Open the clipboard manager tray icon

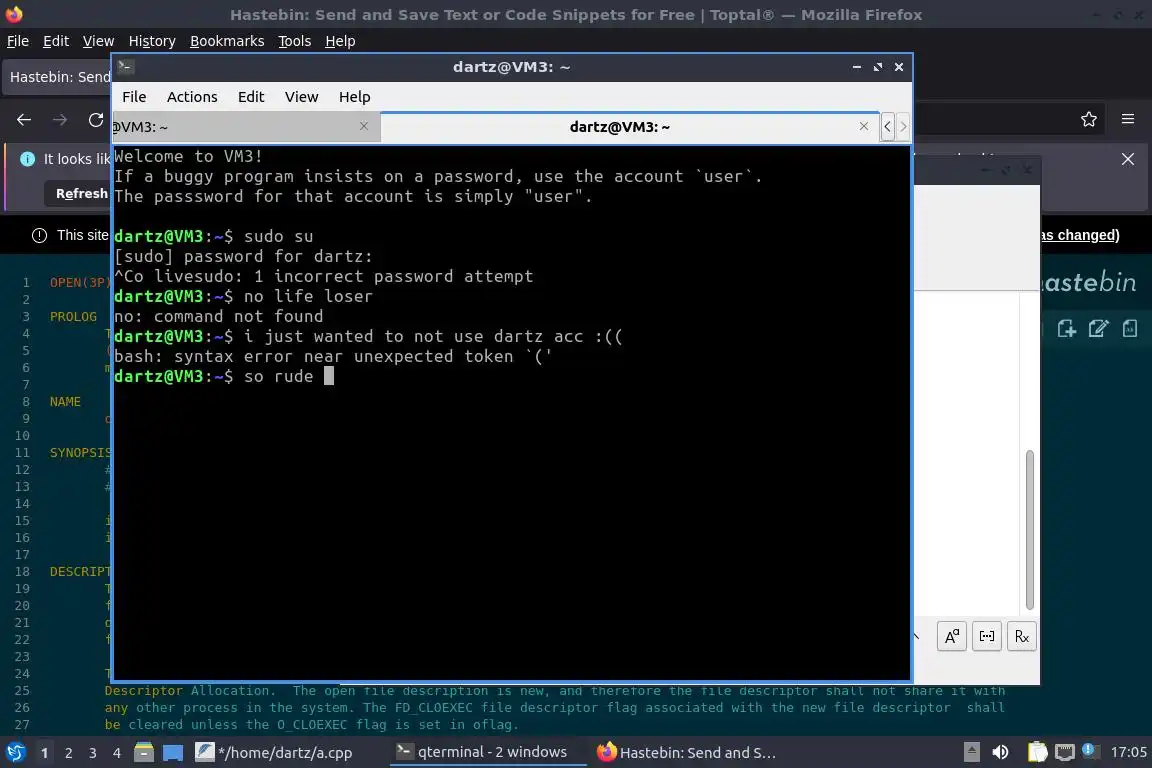(x=1037, y=753)
